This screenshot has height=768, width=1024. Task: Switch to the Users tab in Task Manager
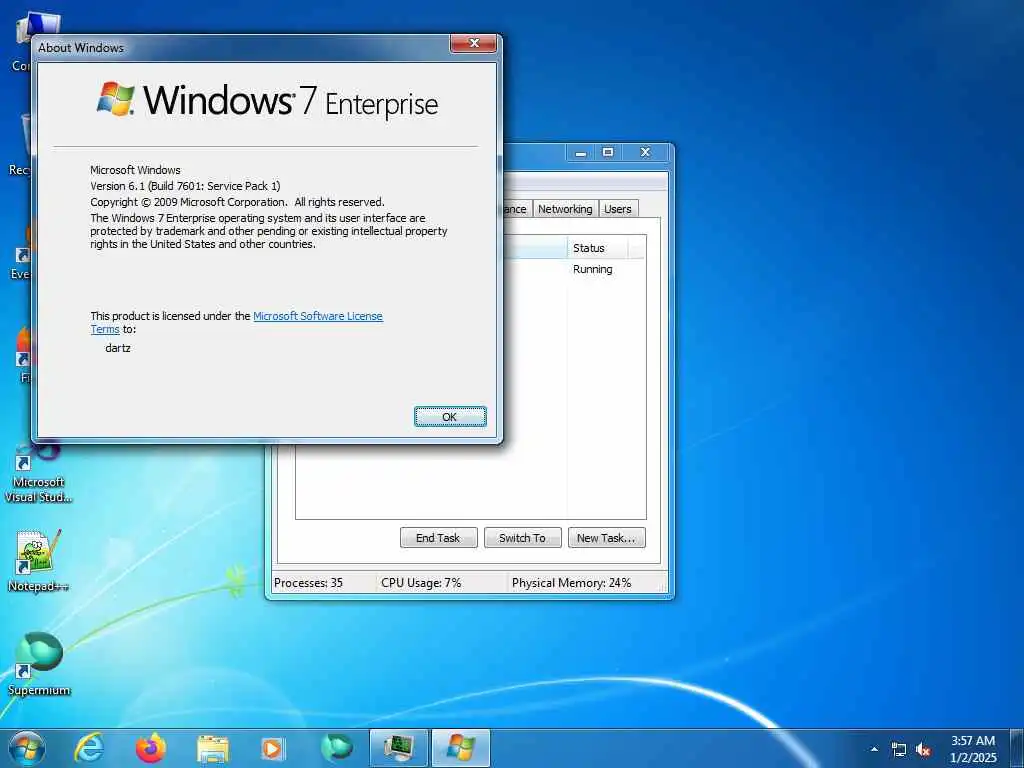617,209
